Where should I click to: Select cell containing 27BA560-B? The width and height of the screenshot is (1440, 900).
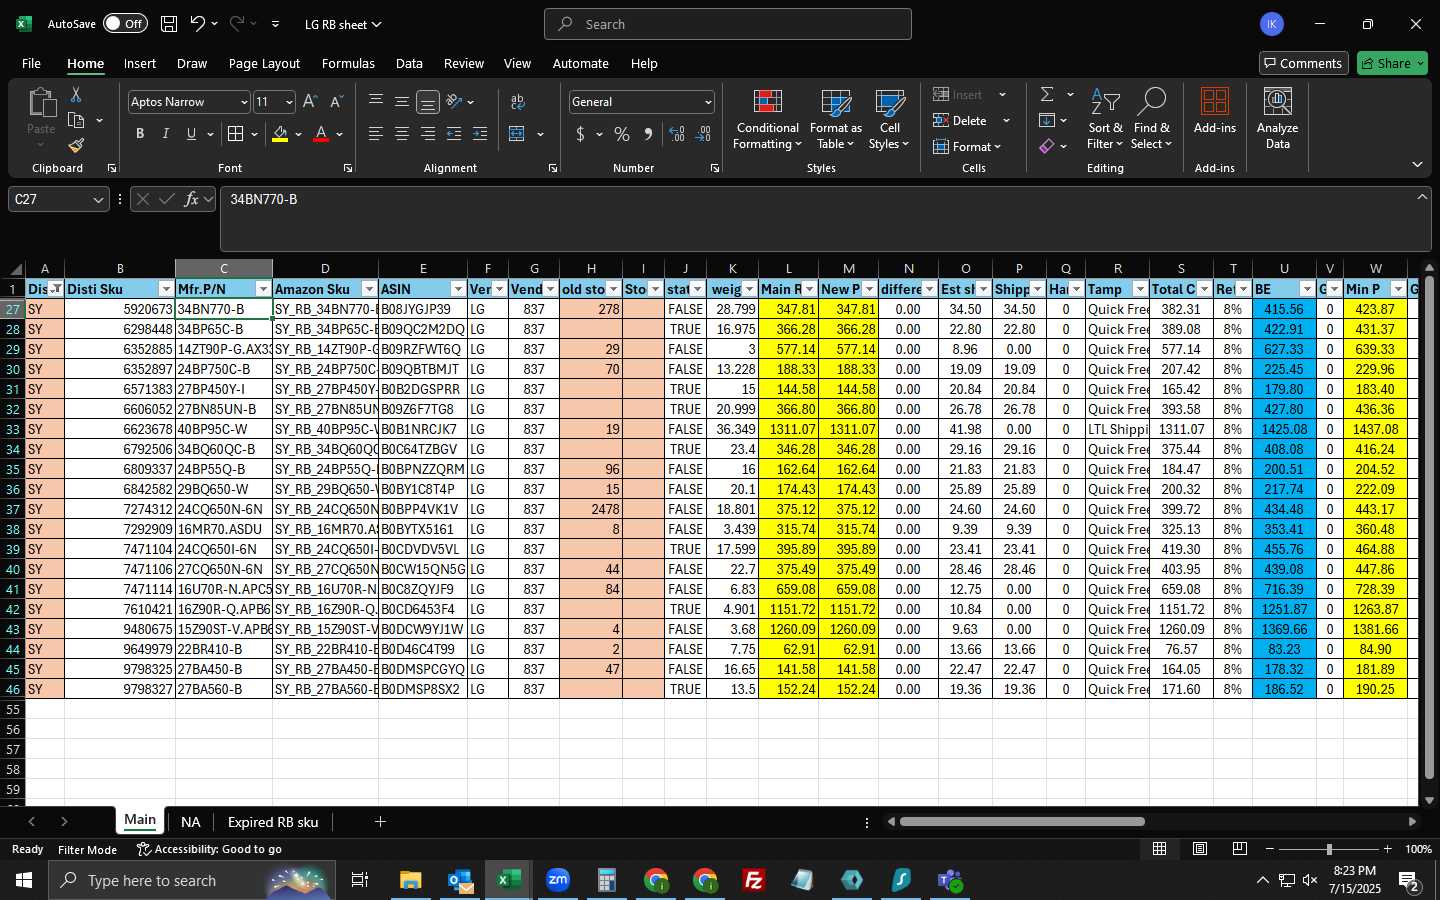(x=224, y=689)
